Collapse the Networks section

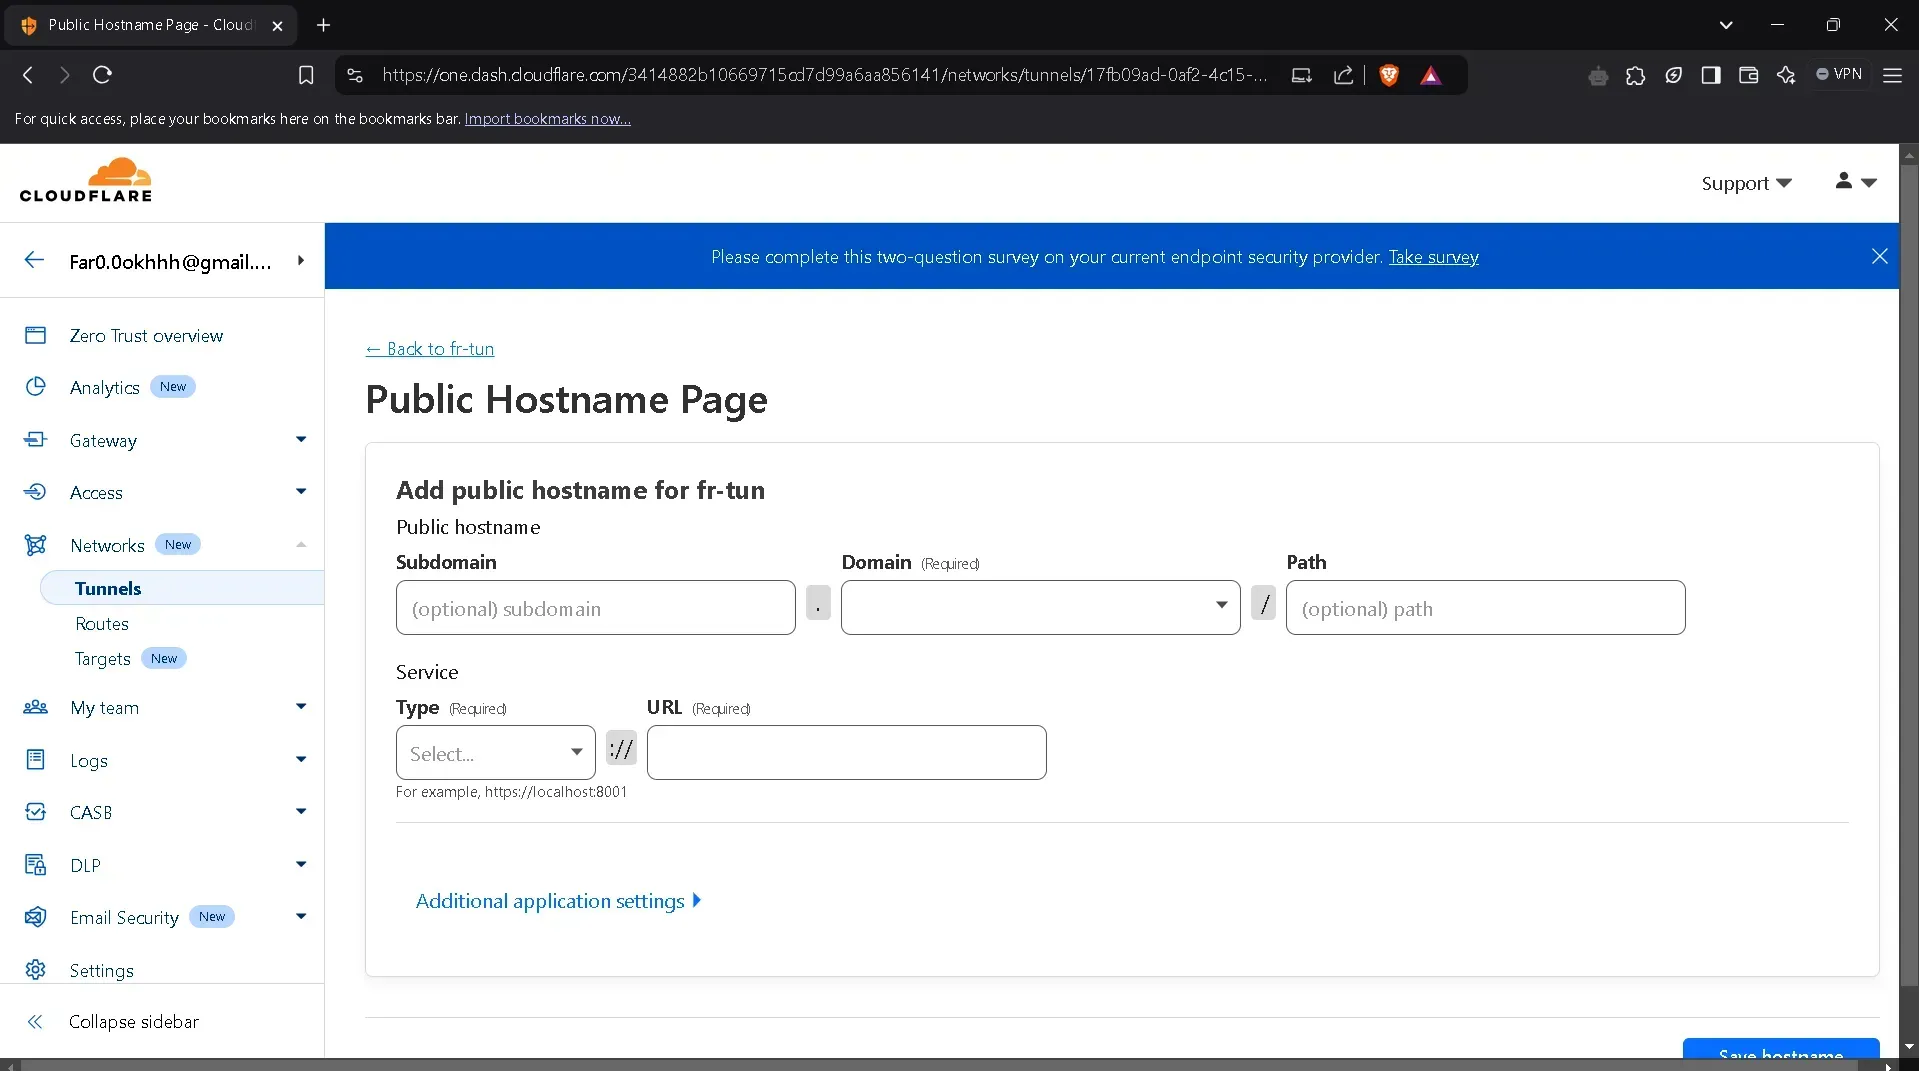click(x=300, y=545)
